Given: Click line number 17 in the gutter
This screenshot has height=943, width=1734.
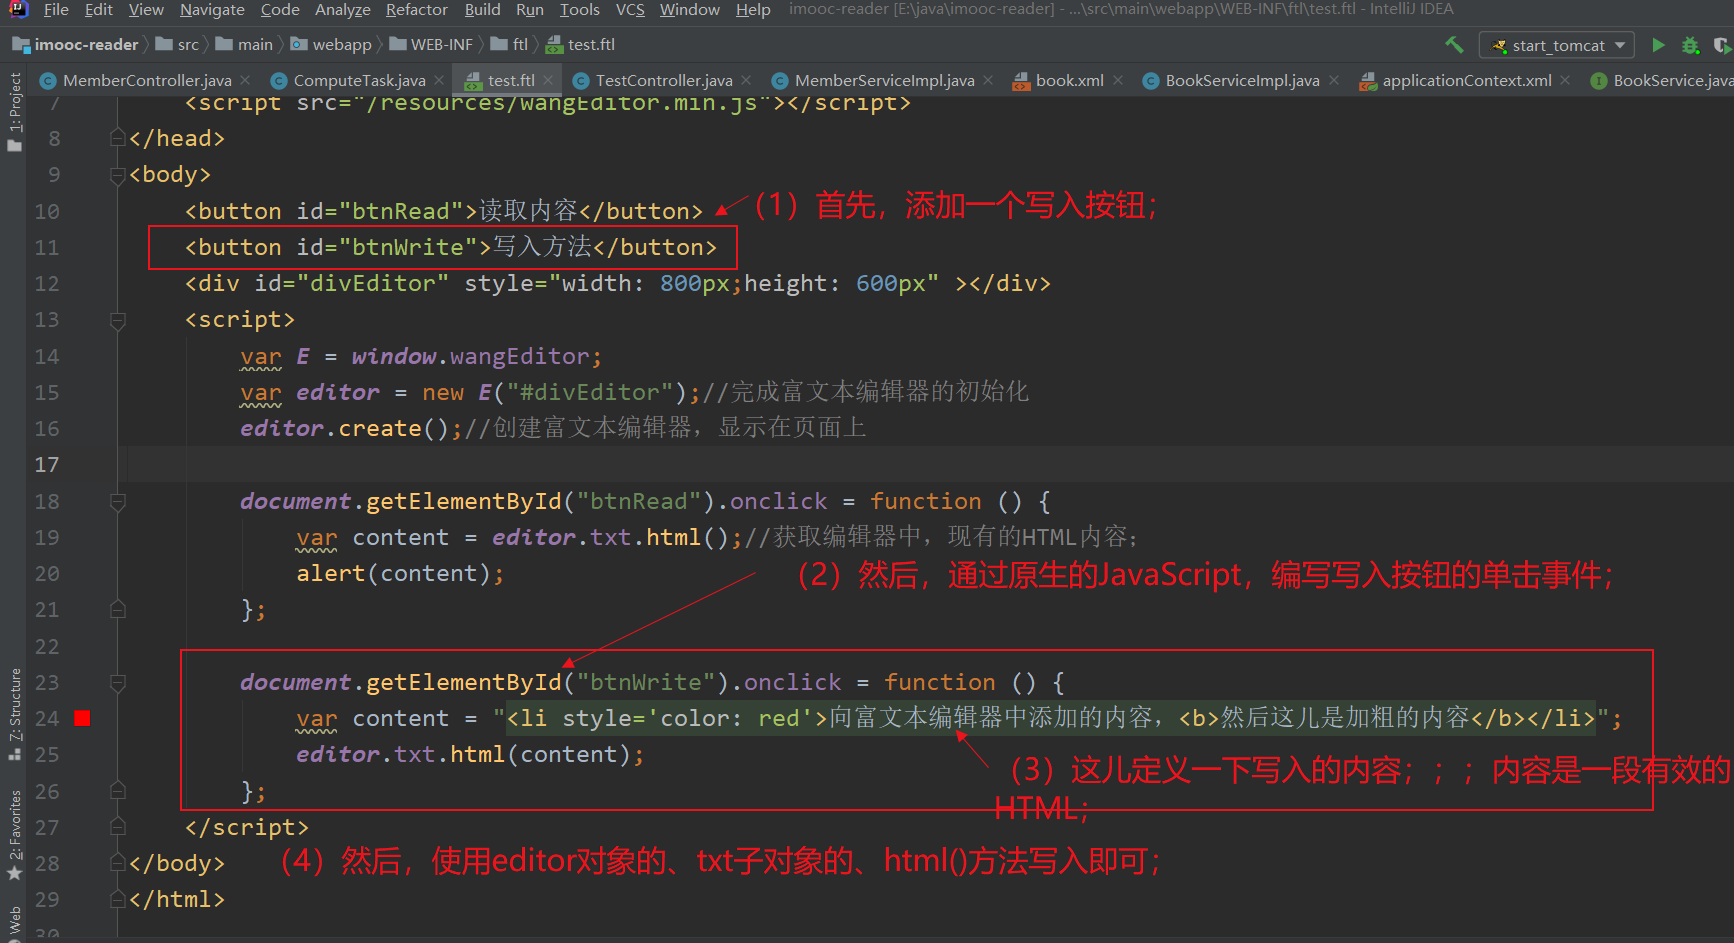Looking at the screenshot, I should pos(47,464).
